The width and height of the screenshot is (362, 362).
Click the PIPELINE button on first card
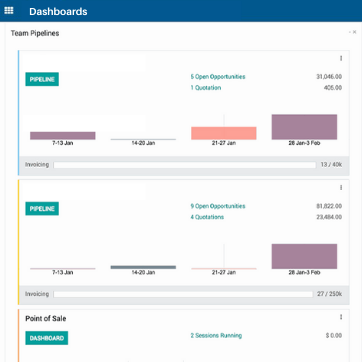pyautogui.click(x=42, y=79)
